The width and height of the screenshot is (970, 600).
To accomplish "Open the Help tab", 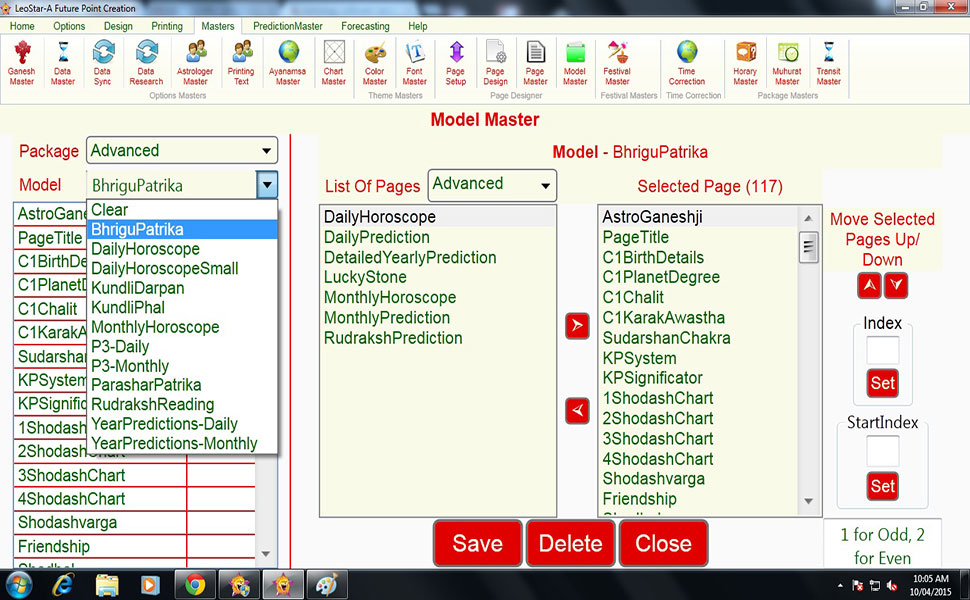I will pos(418,26).
